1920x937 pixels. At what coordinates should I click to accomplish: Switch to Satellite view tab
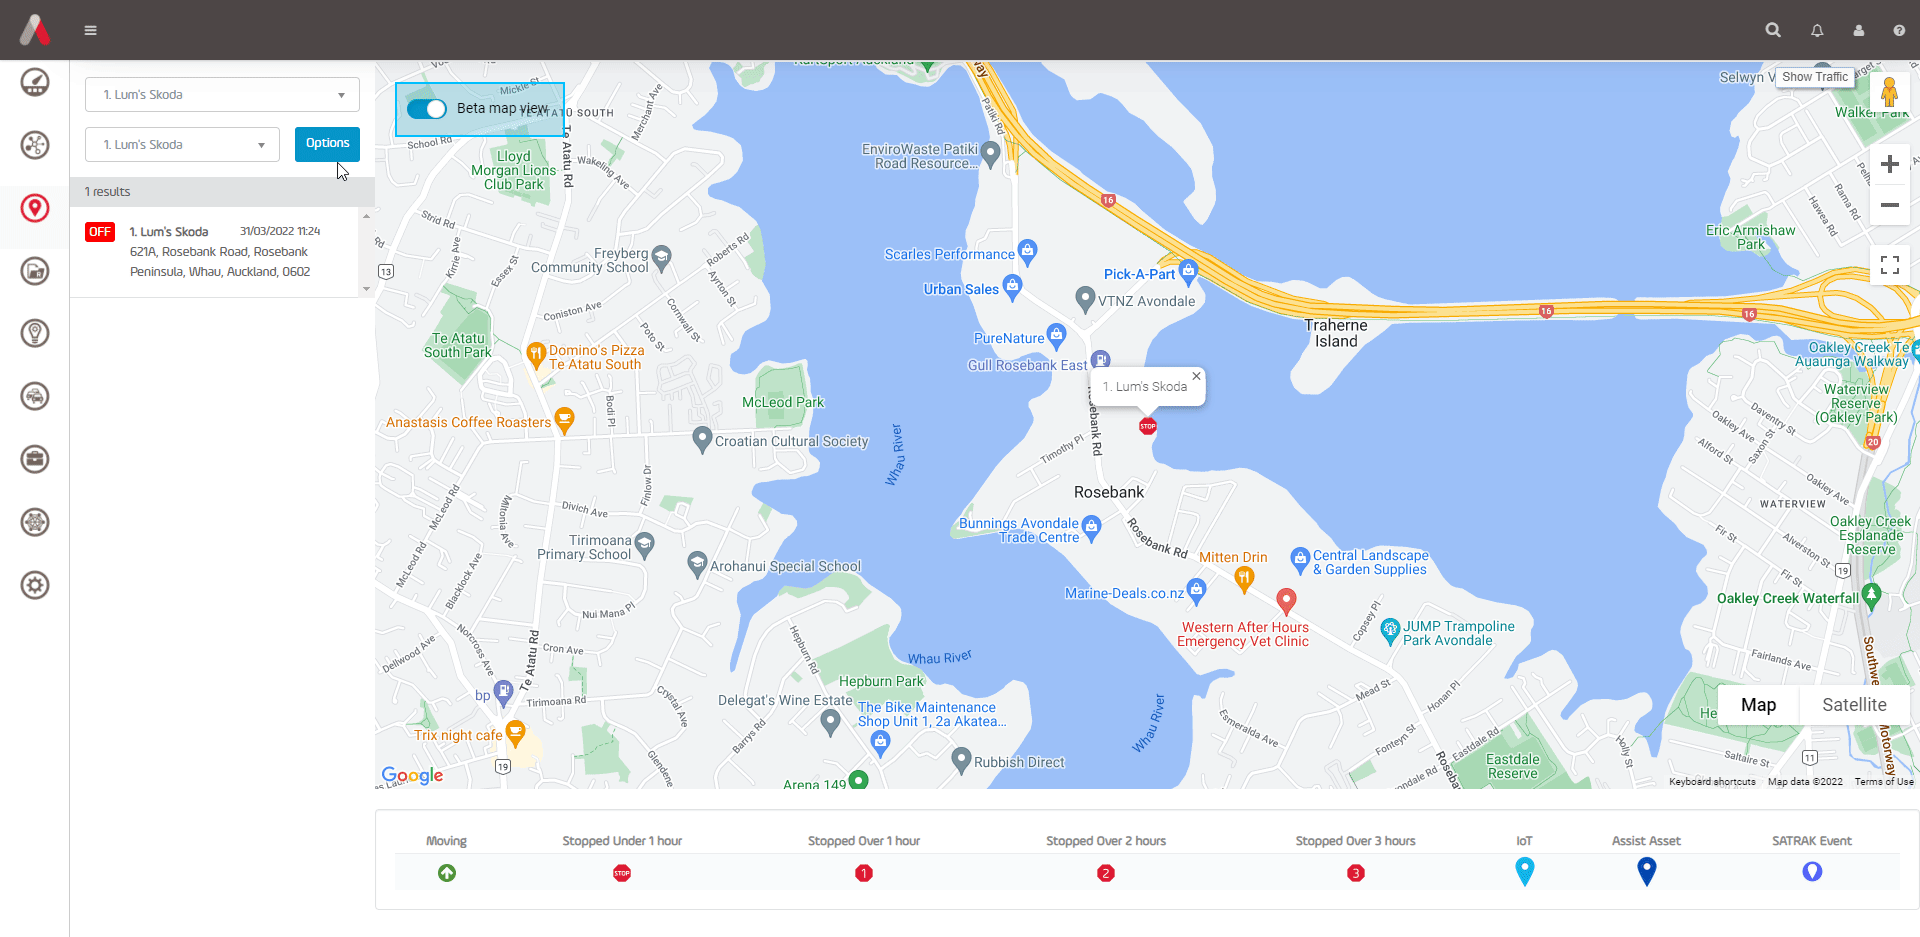(1854, 705)
